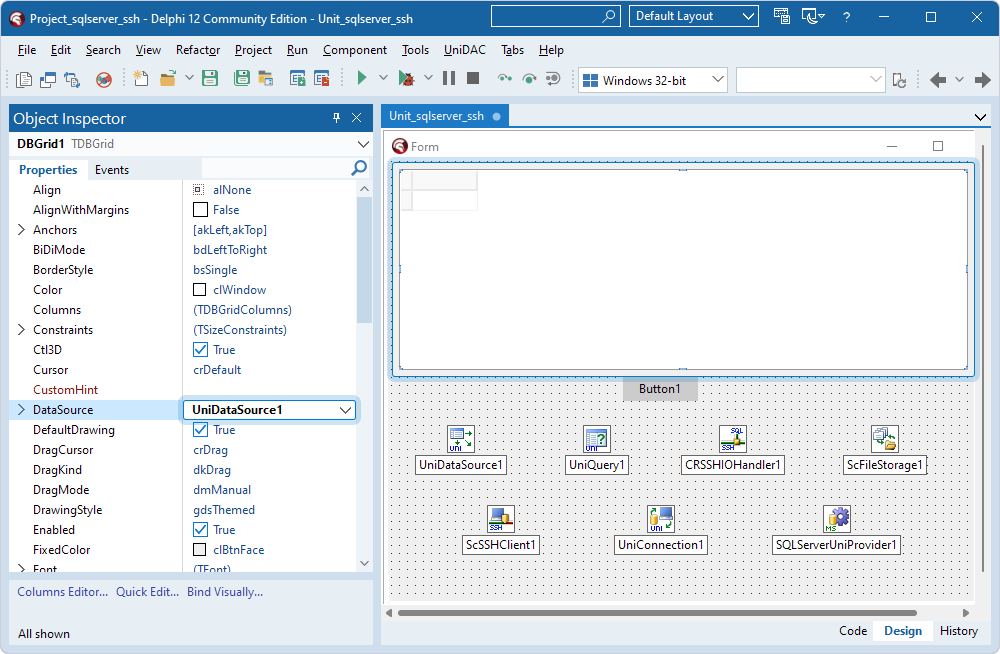Click the clWindow color swatch
1000x654 pixels.
click(198, 289)
